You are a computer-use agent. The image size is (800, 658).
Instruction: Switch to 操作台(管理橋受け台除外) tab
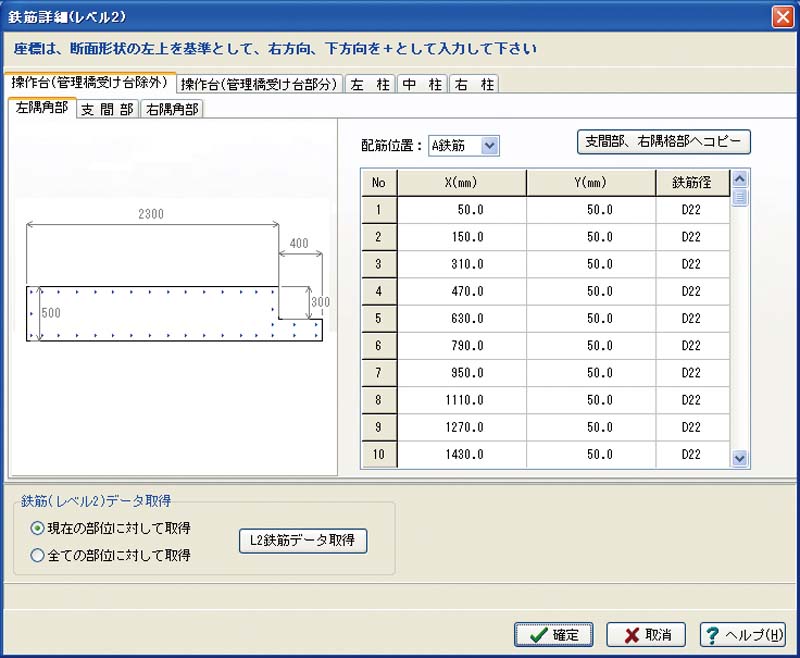pyautogui.click(x=90, y=82)
